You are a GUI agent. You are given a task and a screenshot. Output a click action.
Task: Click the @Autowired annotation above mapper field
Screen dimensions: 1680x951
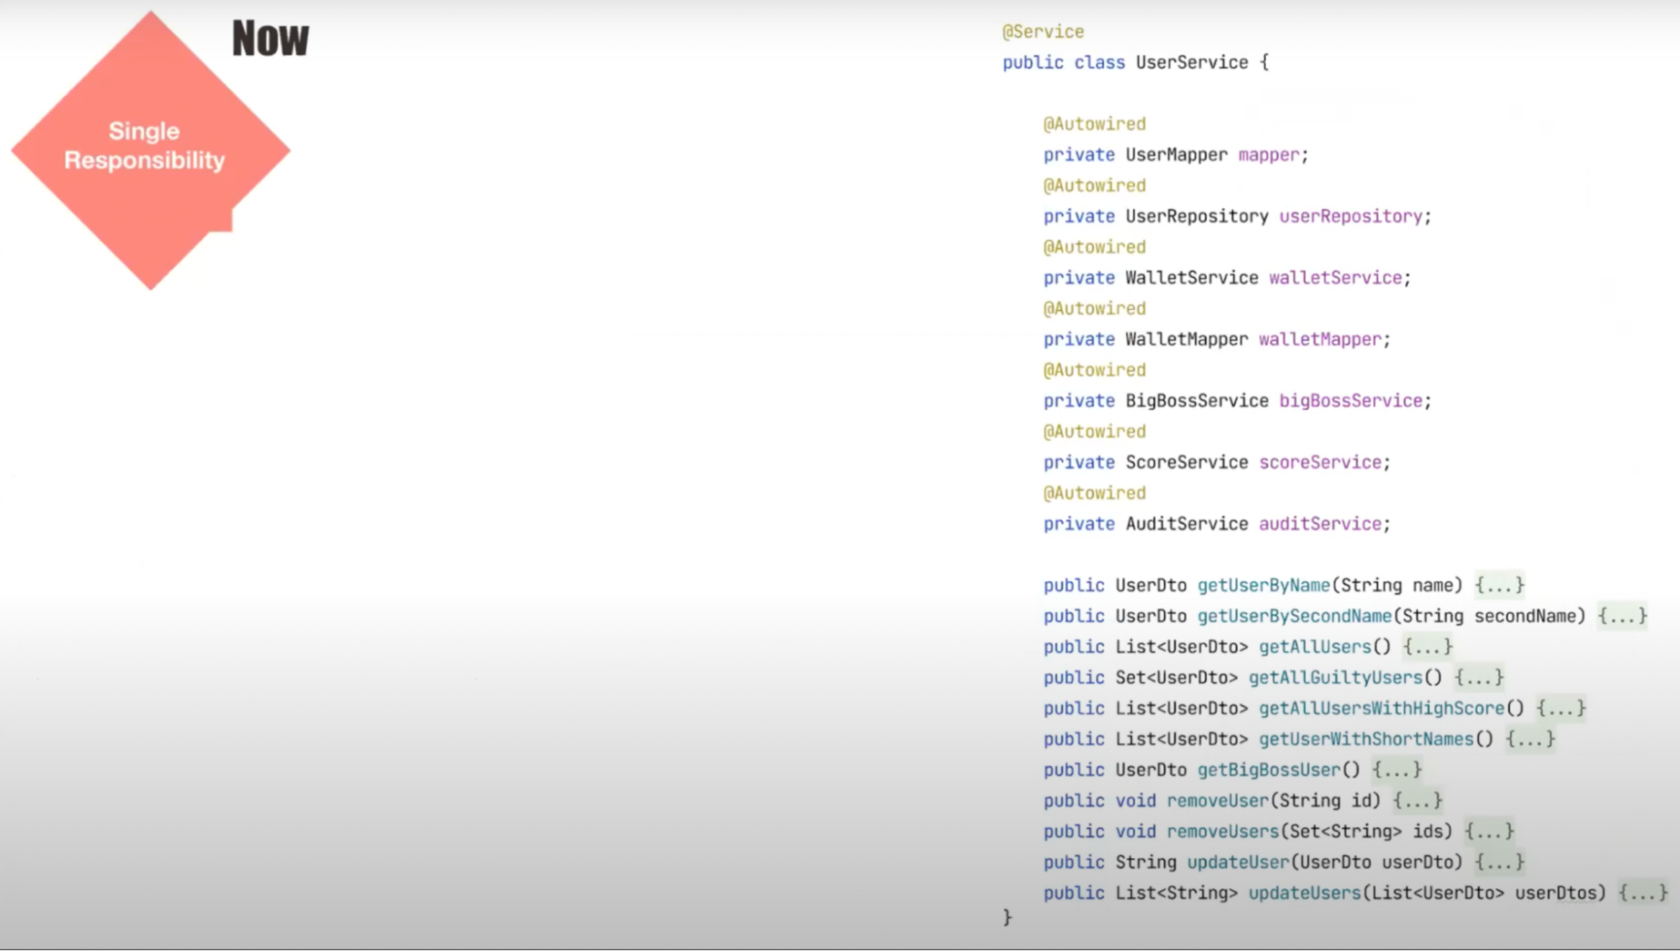pyautogui.click(x=1095, y=124)
